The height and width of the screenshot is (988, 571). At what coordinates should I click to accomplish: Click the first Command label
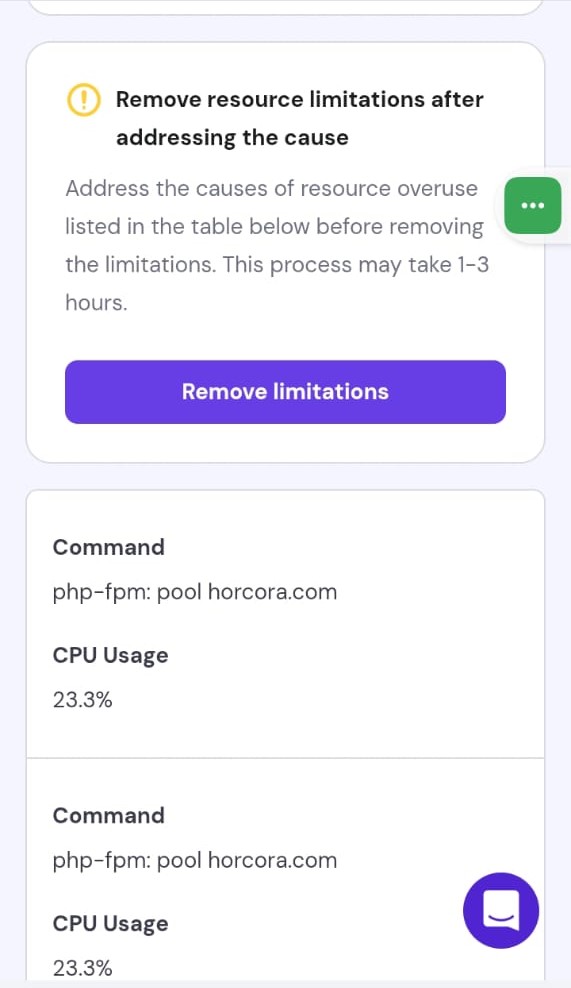pyautogui.click(x=108, y=547)
